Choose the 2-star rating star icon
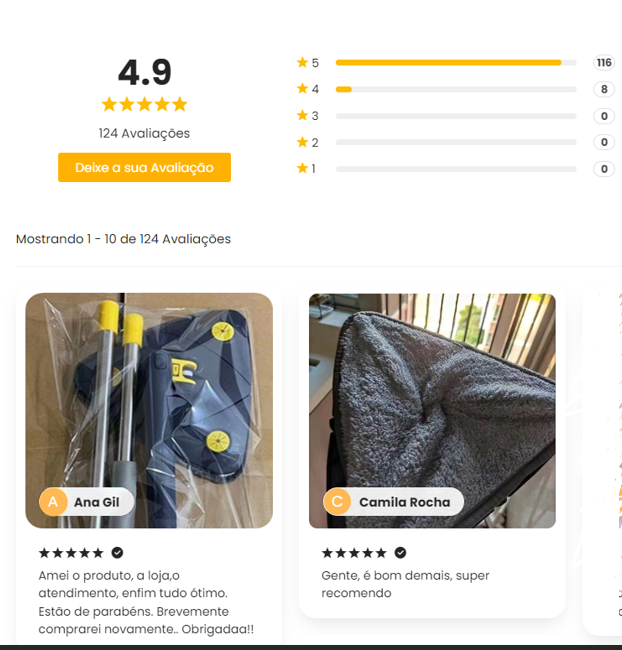The height and width of the screenshot is (650, 622). [302, 142]
